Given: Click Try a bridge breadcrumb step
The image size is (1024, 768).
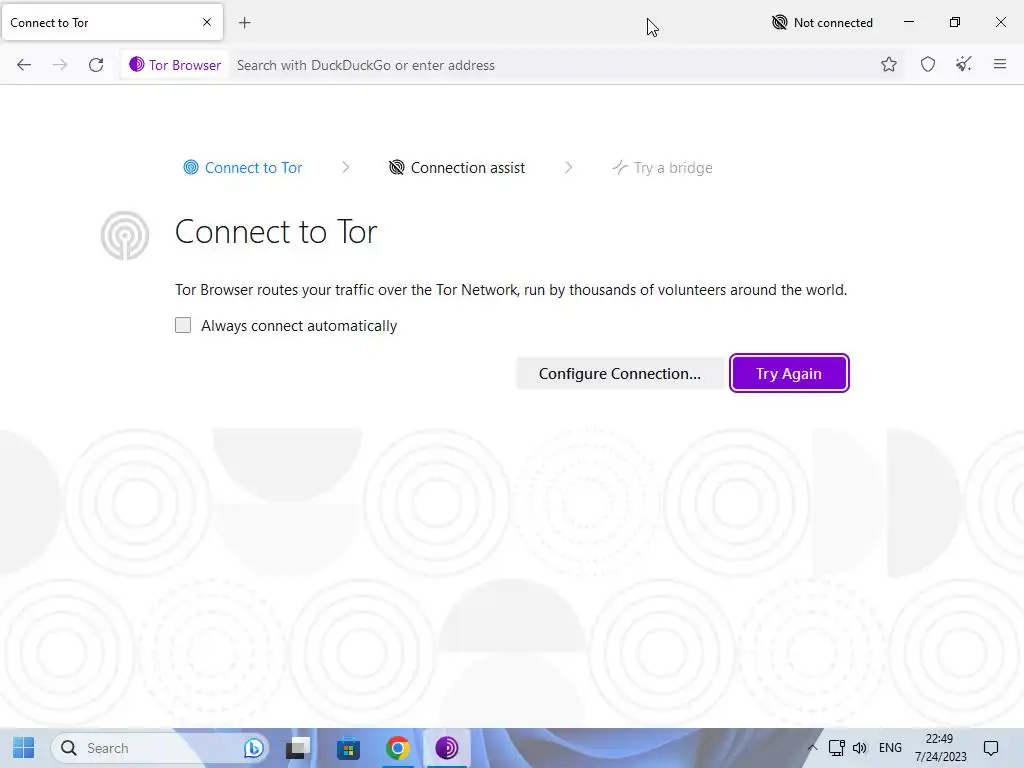Looking at the screenshot, I should (x=662, y=168).
